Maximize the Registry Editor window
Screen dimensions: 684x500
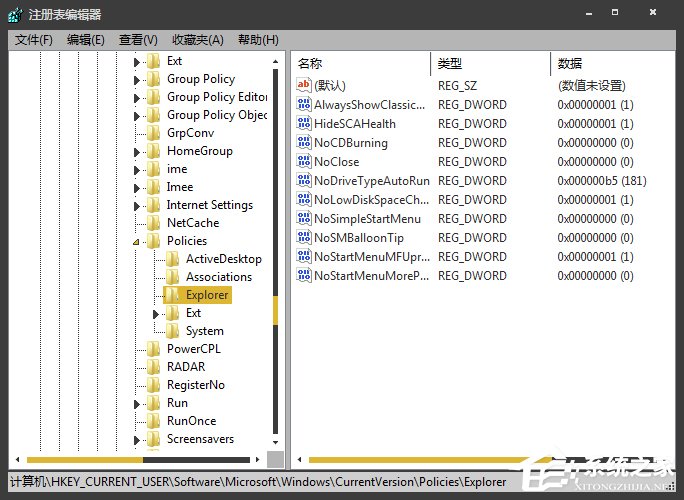click(615, 12)
